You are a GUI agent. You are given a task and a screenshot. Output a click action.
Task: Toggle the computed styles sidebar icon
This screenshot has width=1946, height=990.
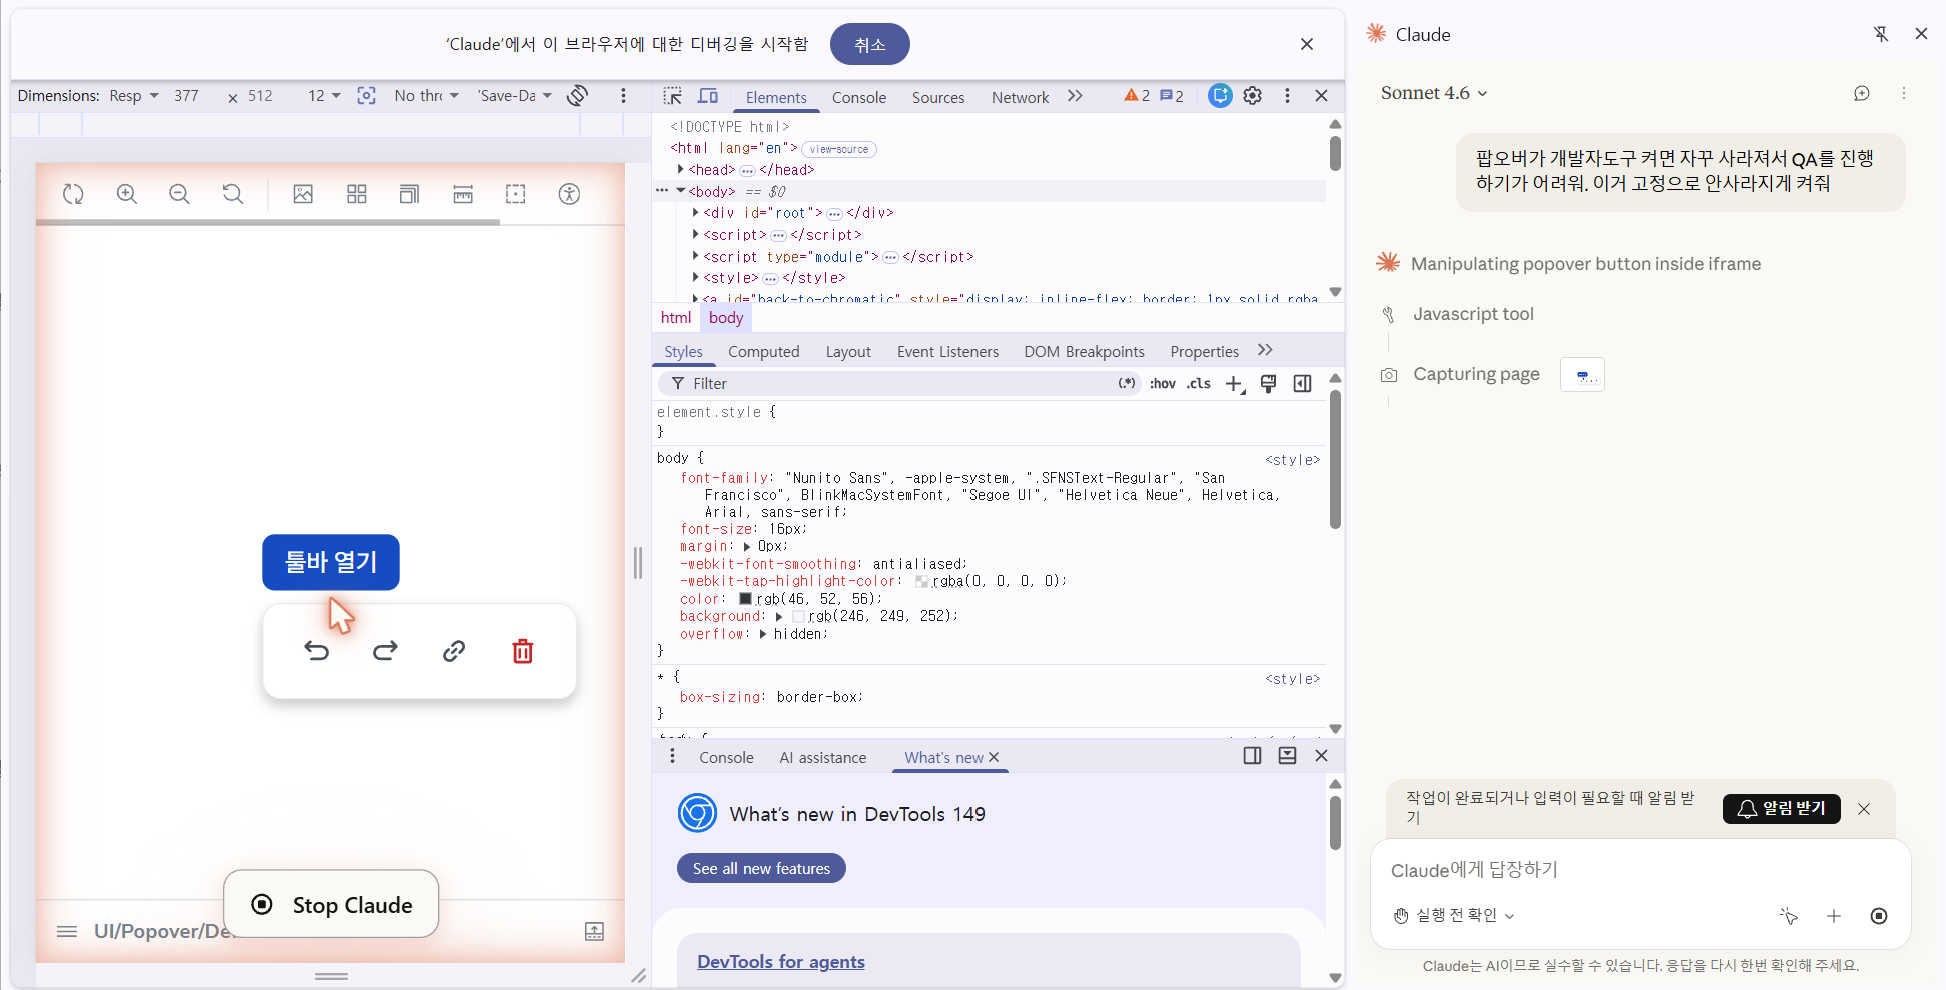coord(1302,384)
